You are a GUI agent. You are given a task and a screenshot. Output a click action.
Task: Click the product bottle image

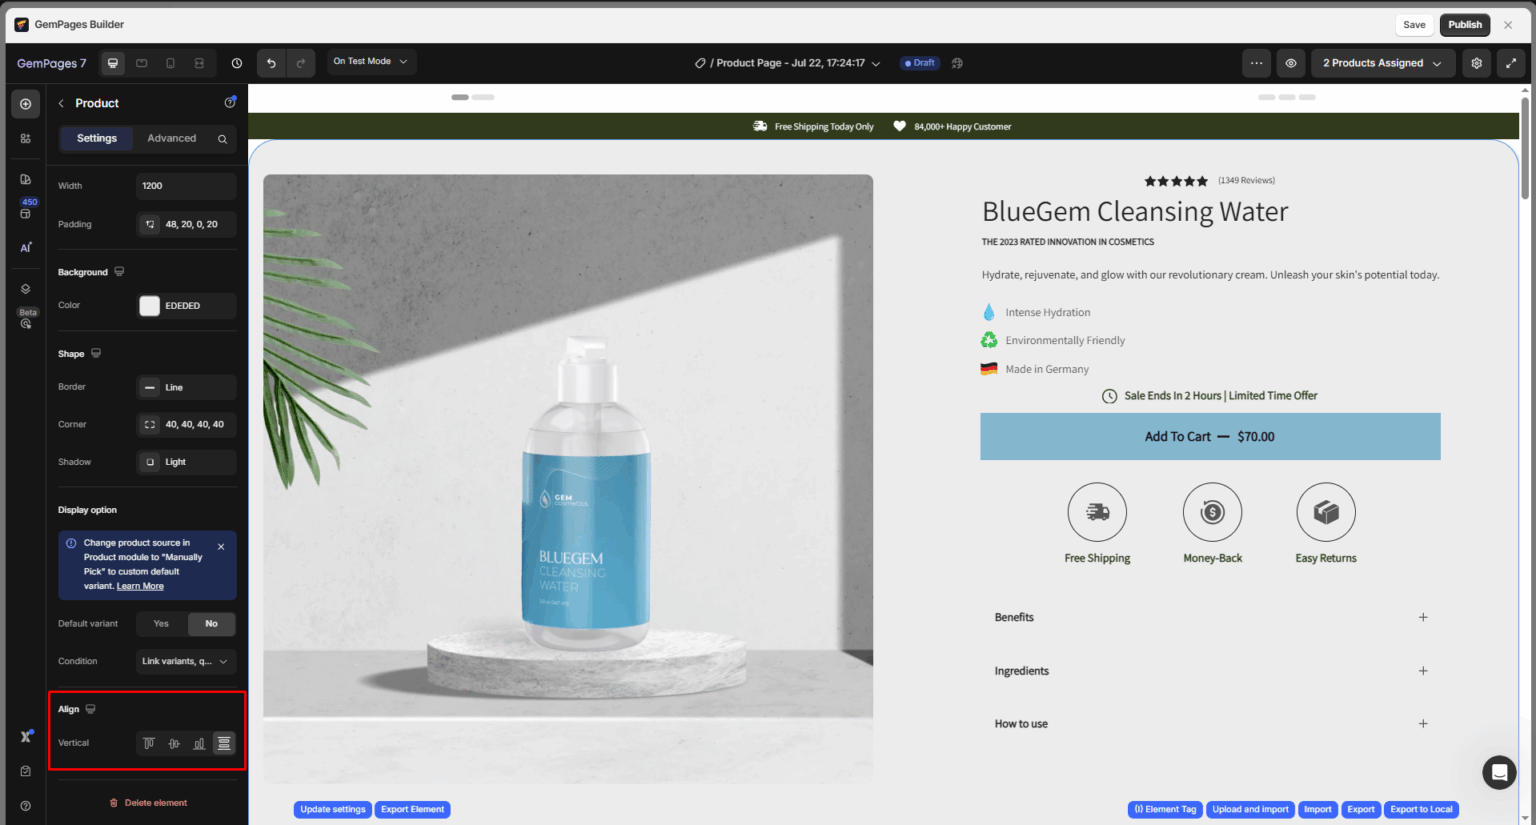click(568, 480)
